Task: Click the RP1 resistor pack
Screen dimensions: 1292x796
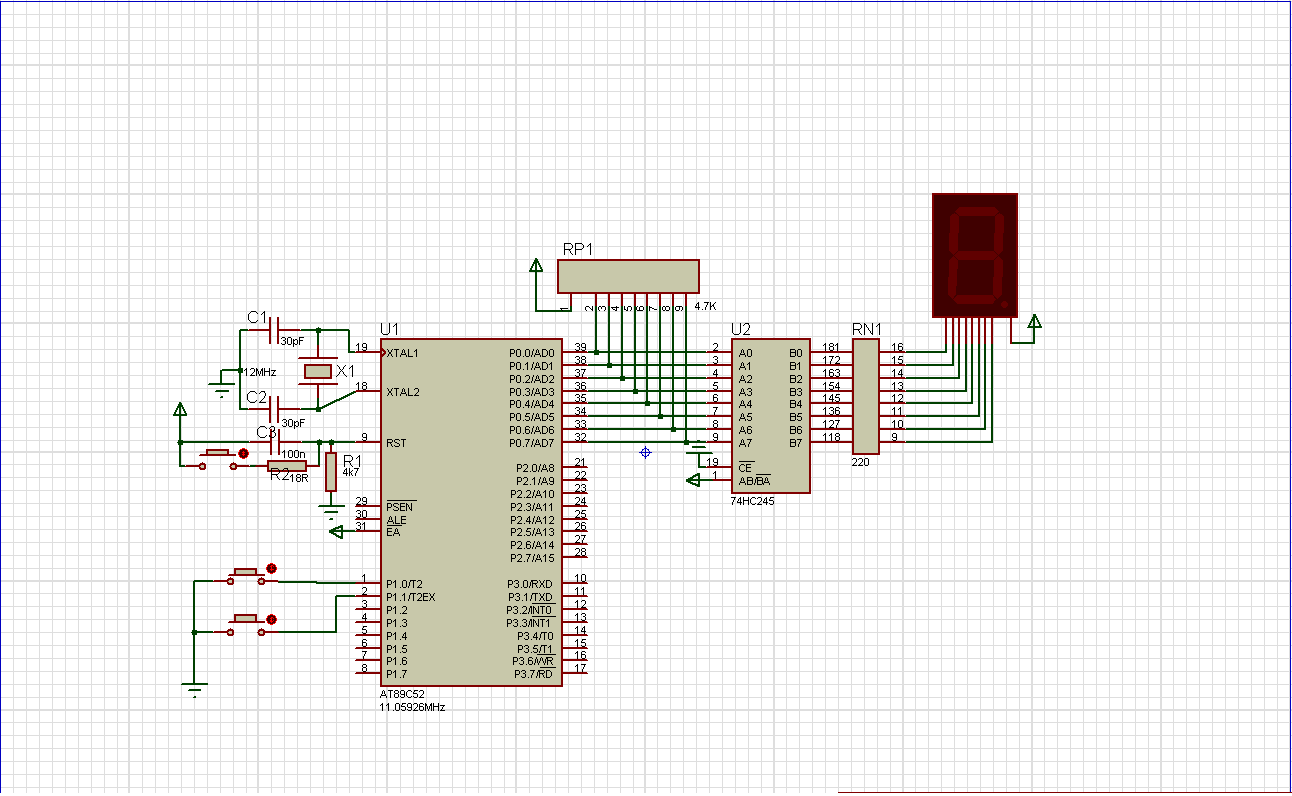Action: point(628,276)
